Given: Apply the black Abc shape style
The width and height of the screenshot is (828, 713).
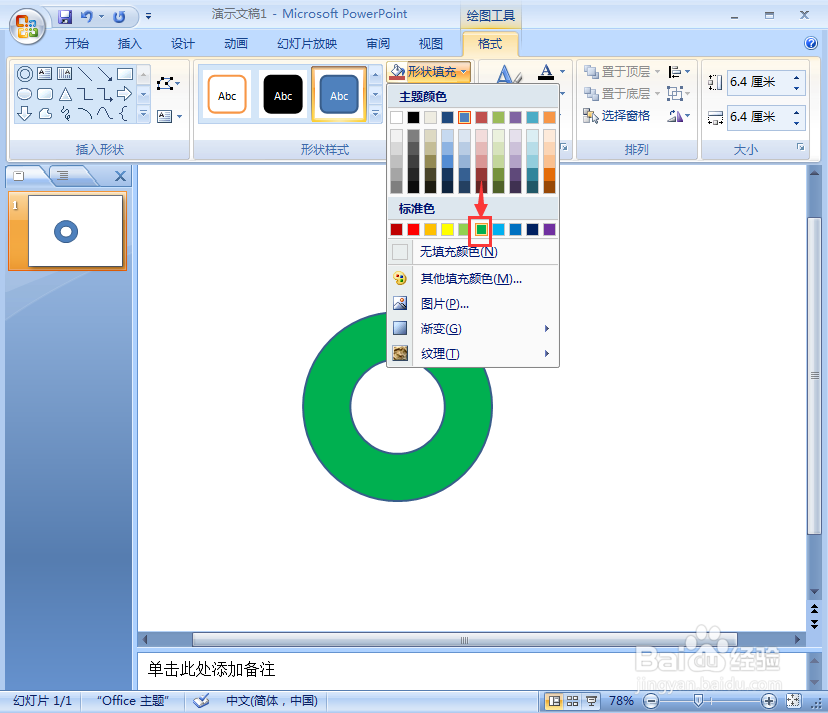Looking at the screenshot, I should [283, 95].
